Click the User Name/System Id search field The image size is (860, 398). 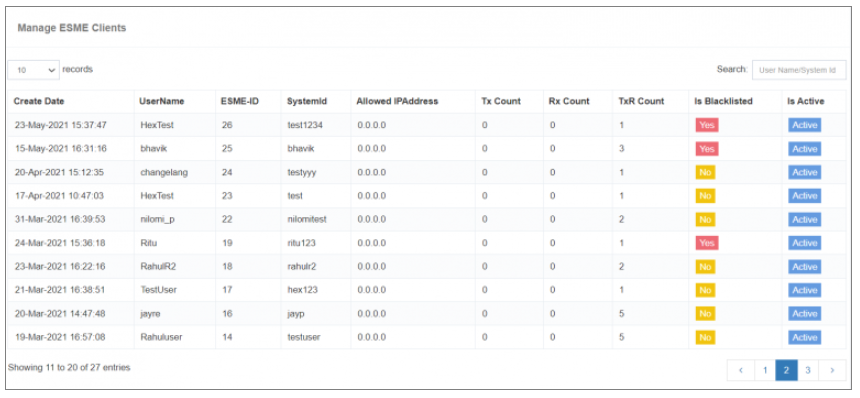point(799,70)
